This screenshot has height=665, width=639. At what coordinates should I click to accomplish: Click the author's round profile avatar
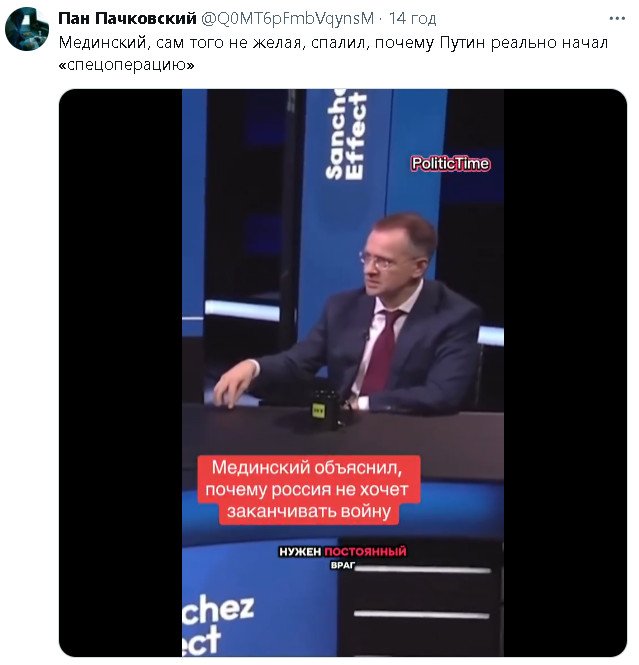coord(27,29)
